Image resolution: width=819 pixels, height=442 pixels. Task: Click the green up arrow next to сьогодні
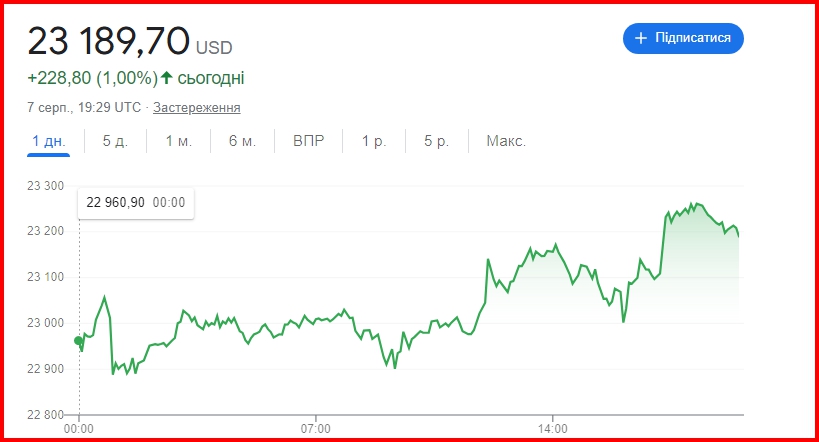point(166,78)
